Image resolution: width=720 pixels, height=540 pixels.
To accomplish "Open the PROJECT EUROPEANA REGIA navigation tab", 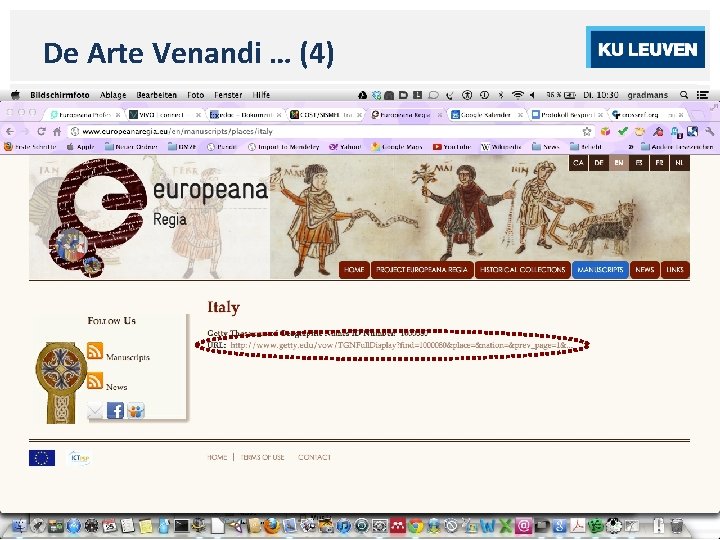I will [x=422, y=270].
